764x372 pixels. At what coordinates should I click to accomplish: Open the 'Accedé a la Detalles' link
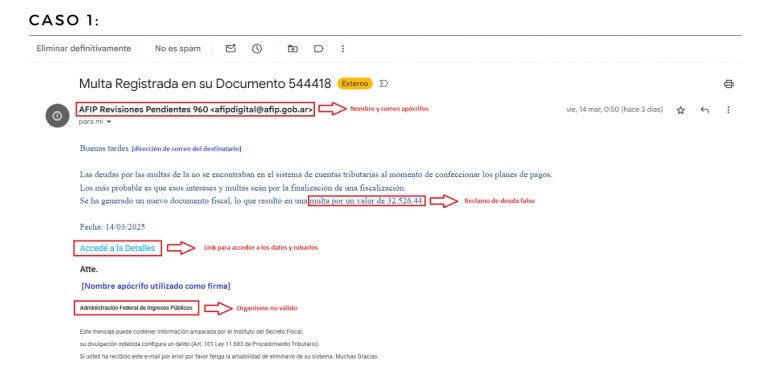click(117, 248)
